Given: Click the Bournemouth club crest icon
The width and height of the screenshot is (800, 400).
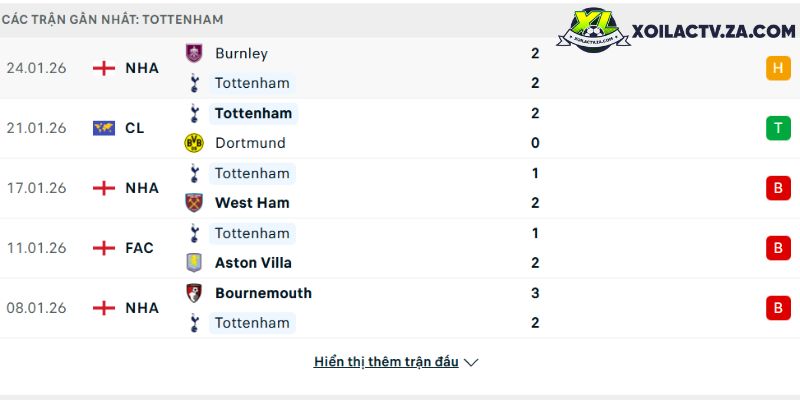Looking at the screenshot, I should click(x=194, y=293).
